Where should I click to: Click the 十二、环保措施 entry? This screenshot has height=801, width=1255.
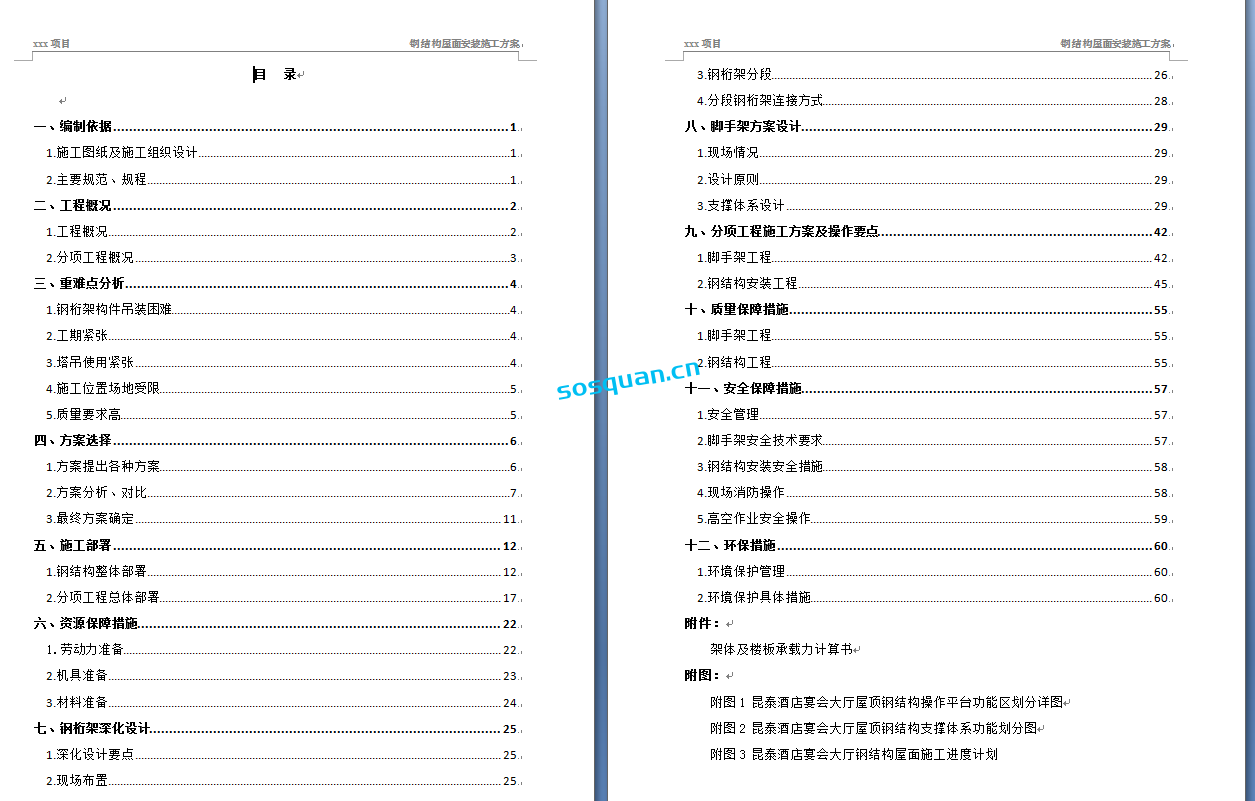(730, 546)
